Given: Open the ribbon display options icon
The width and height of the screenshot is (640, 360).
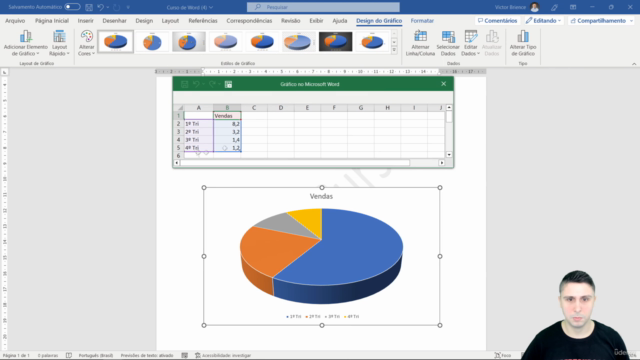Looking at the screenshot, I should tap(573, 7).
